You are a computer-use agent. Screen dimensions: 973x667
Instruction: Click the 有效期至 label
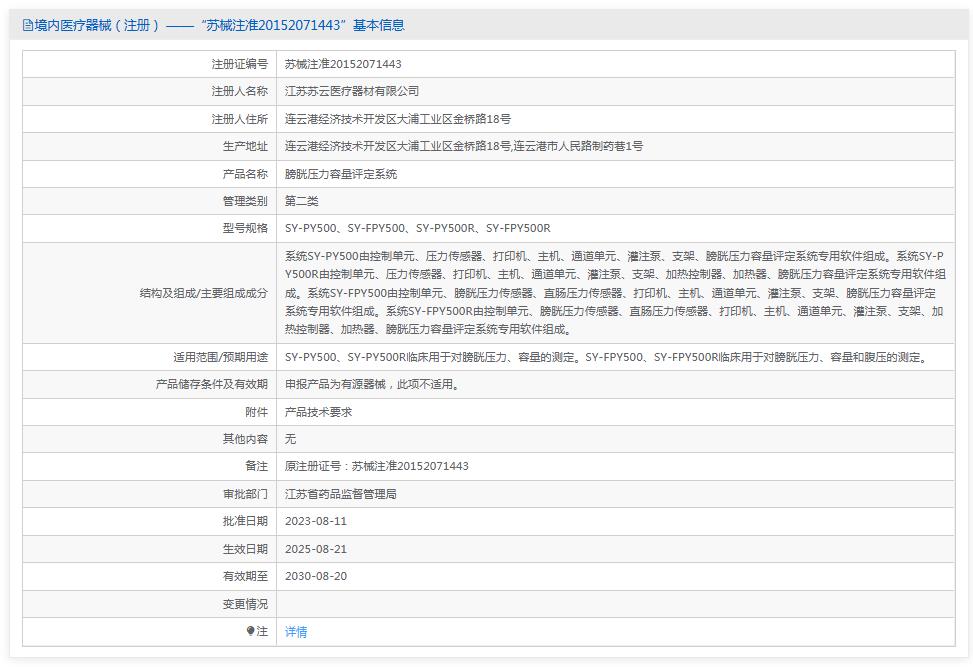click(x=245, y=576)
